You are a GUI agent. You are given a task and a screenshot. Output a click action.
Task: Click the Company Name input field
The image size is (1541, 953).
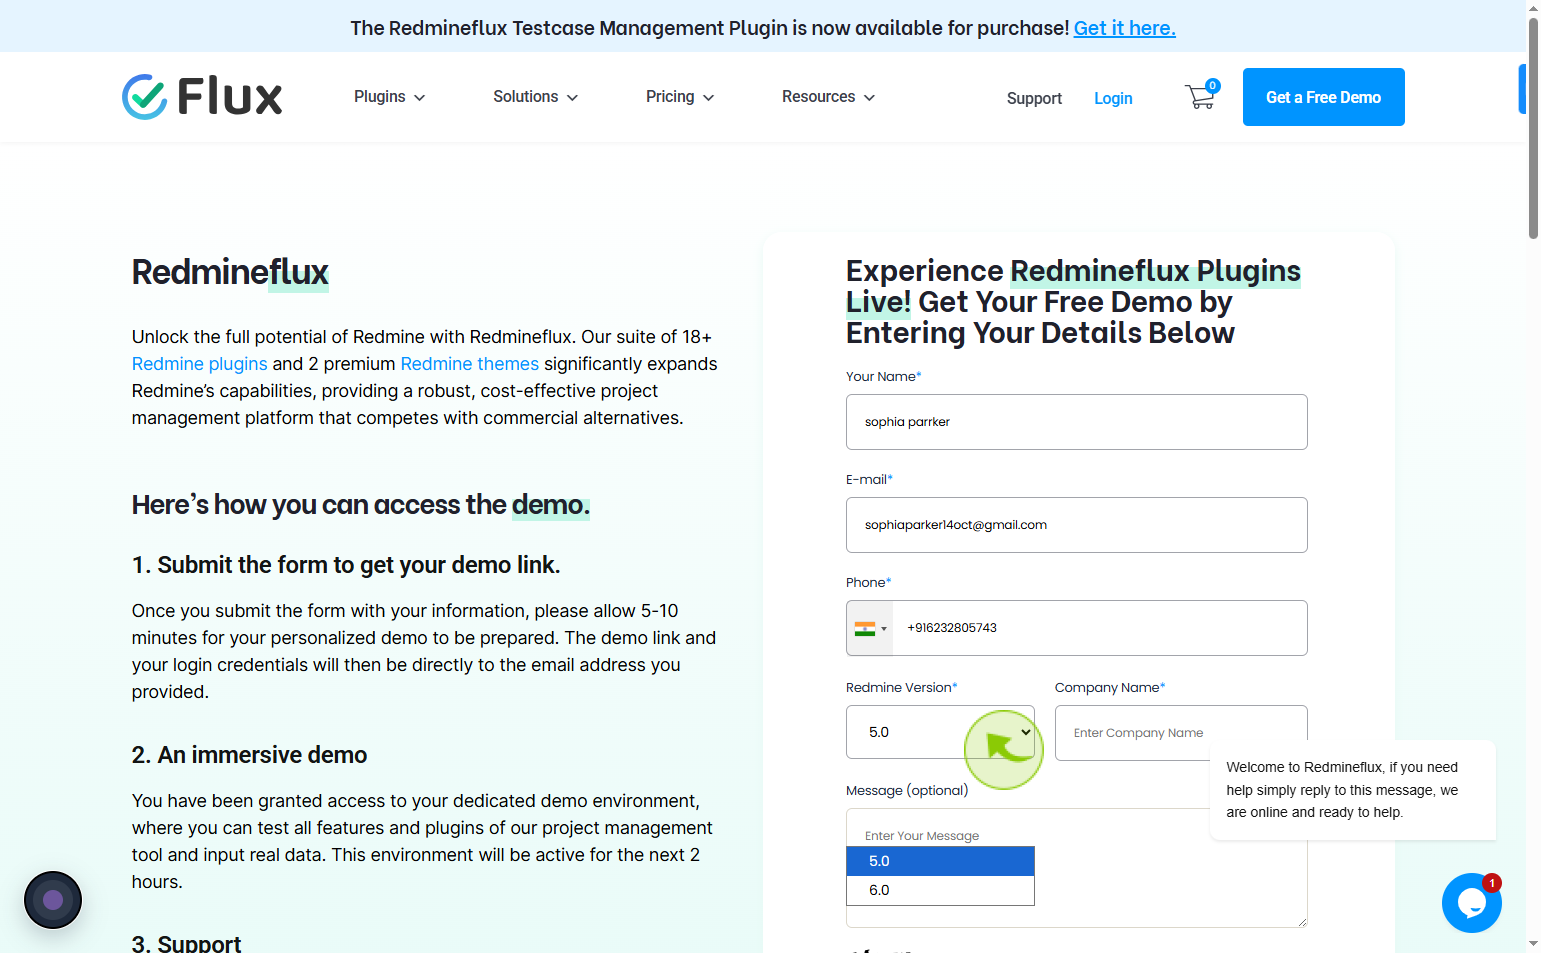[x=1180, y=733]
